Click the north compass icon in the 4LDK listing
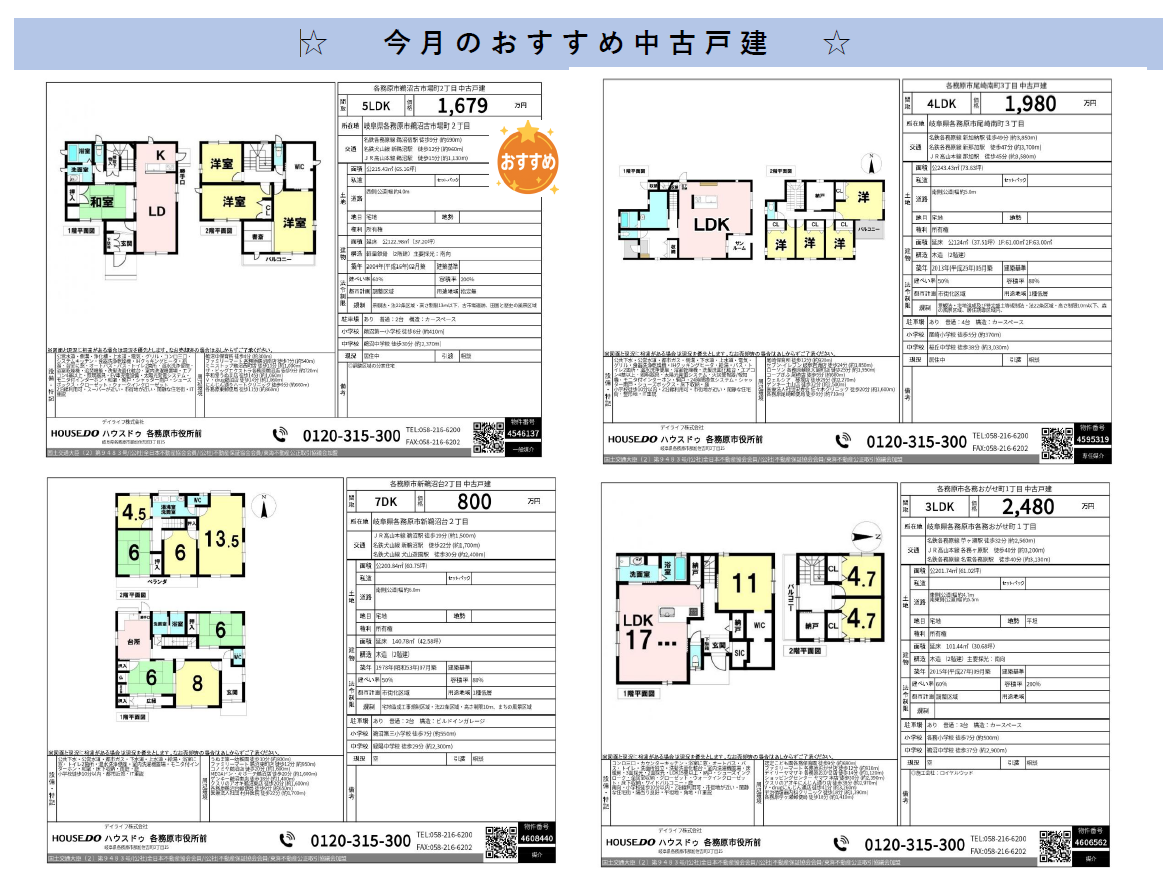This screenshot has height=877, width=1174. point(878,161)
